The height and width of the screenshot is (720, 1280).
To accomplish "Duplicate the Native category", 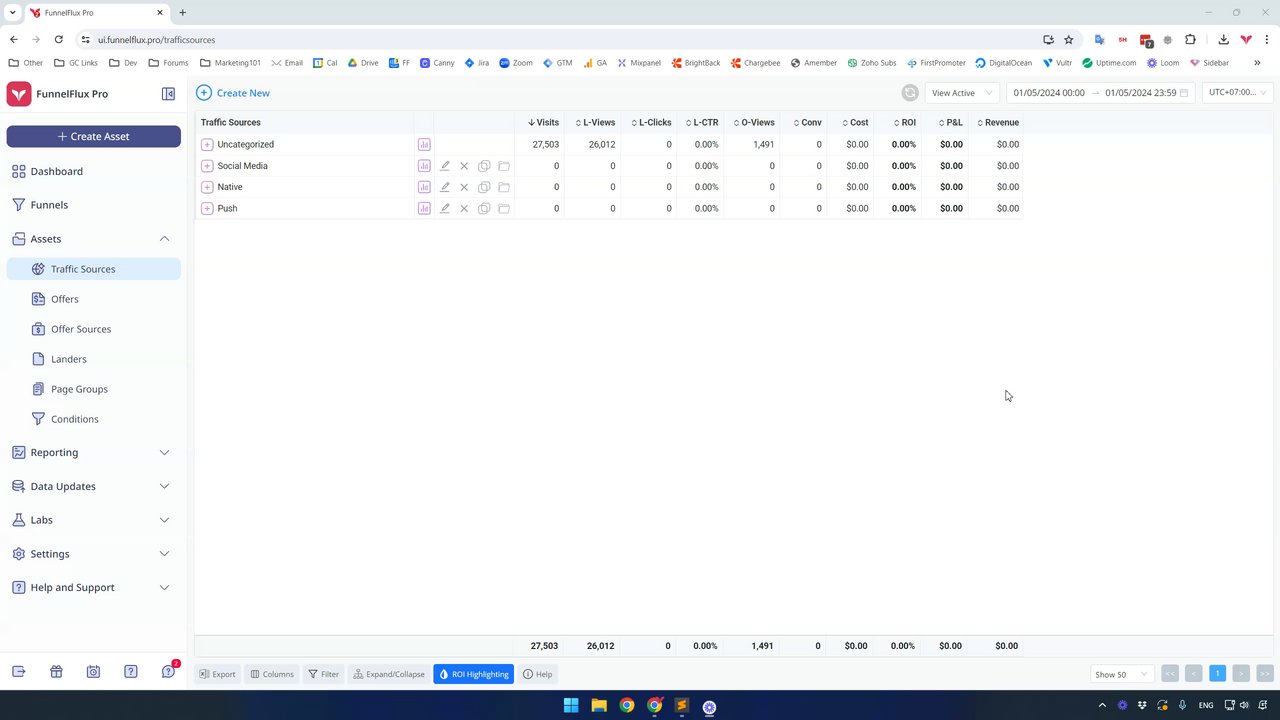I will coord(484,187).
